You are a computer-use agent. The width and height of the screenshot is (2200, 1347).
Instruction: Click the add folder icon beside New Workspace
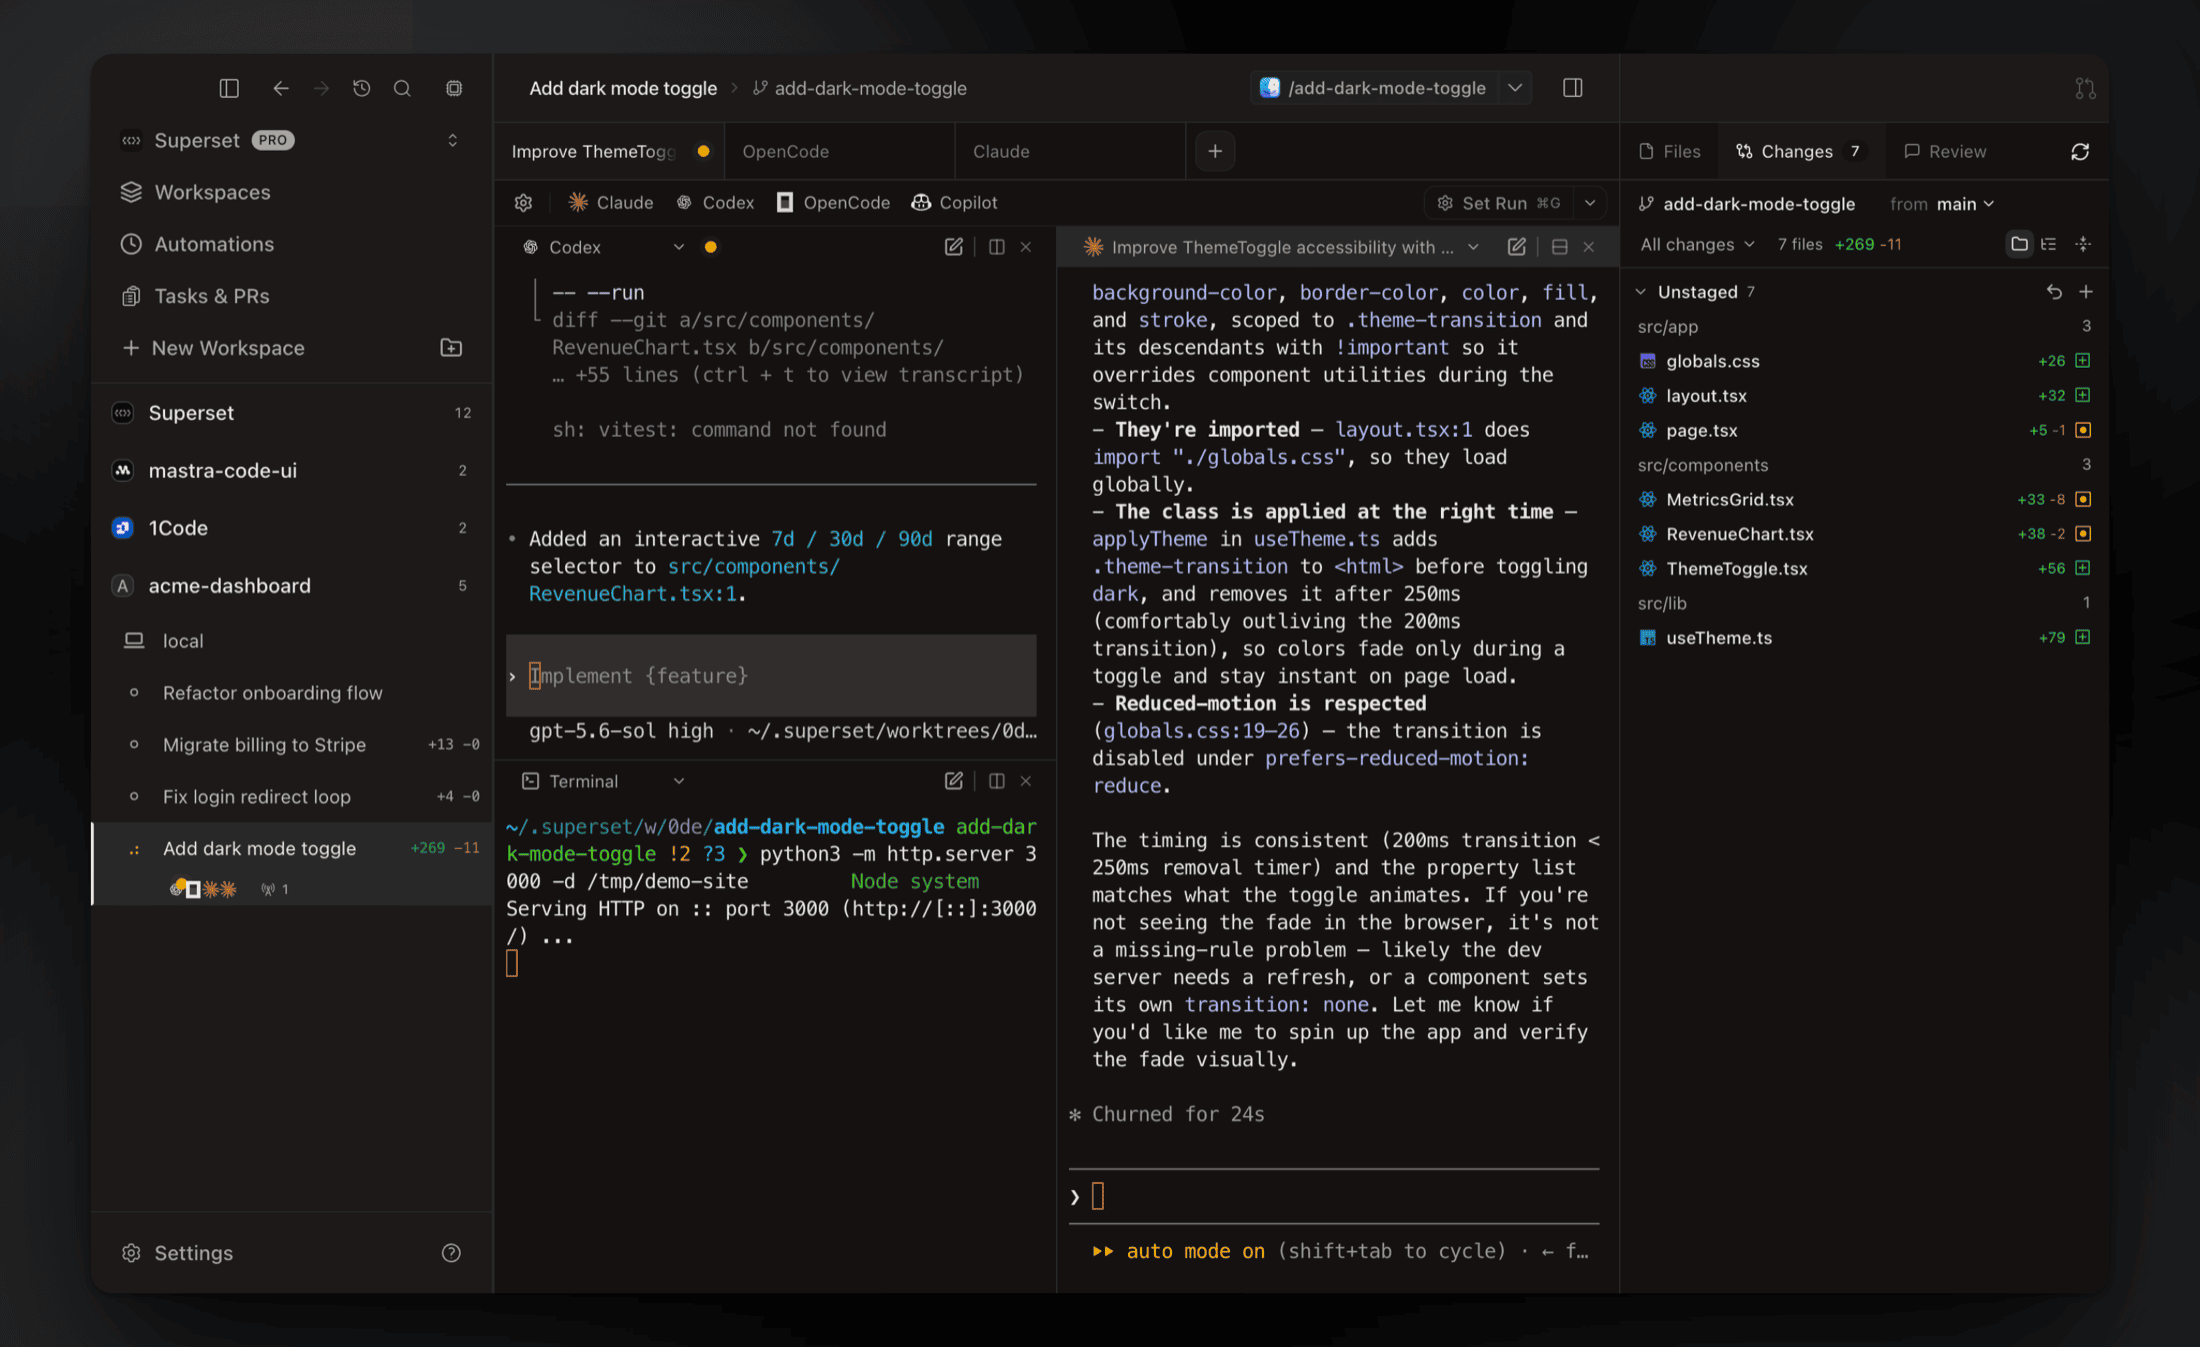pos(451,348)
